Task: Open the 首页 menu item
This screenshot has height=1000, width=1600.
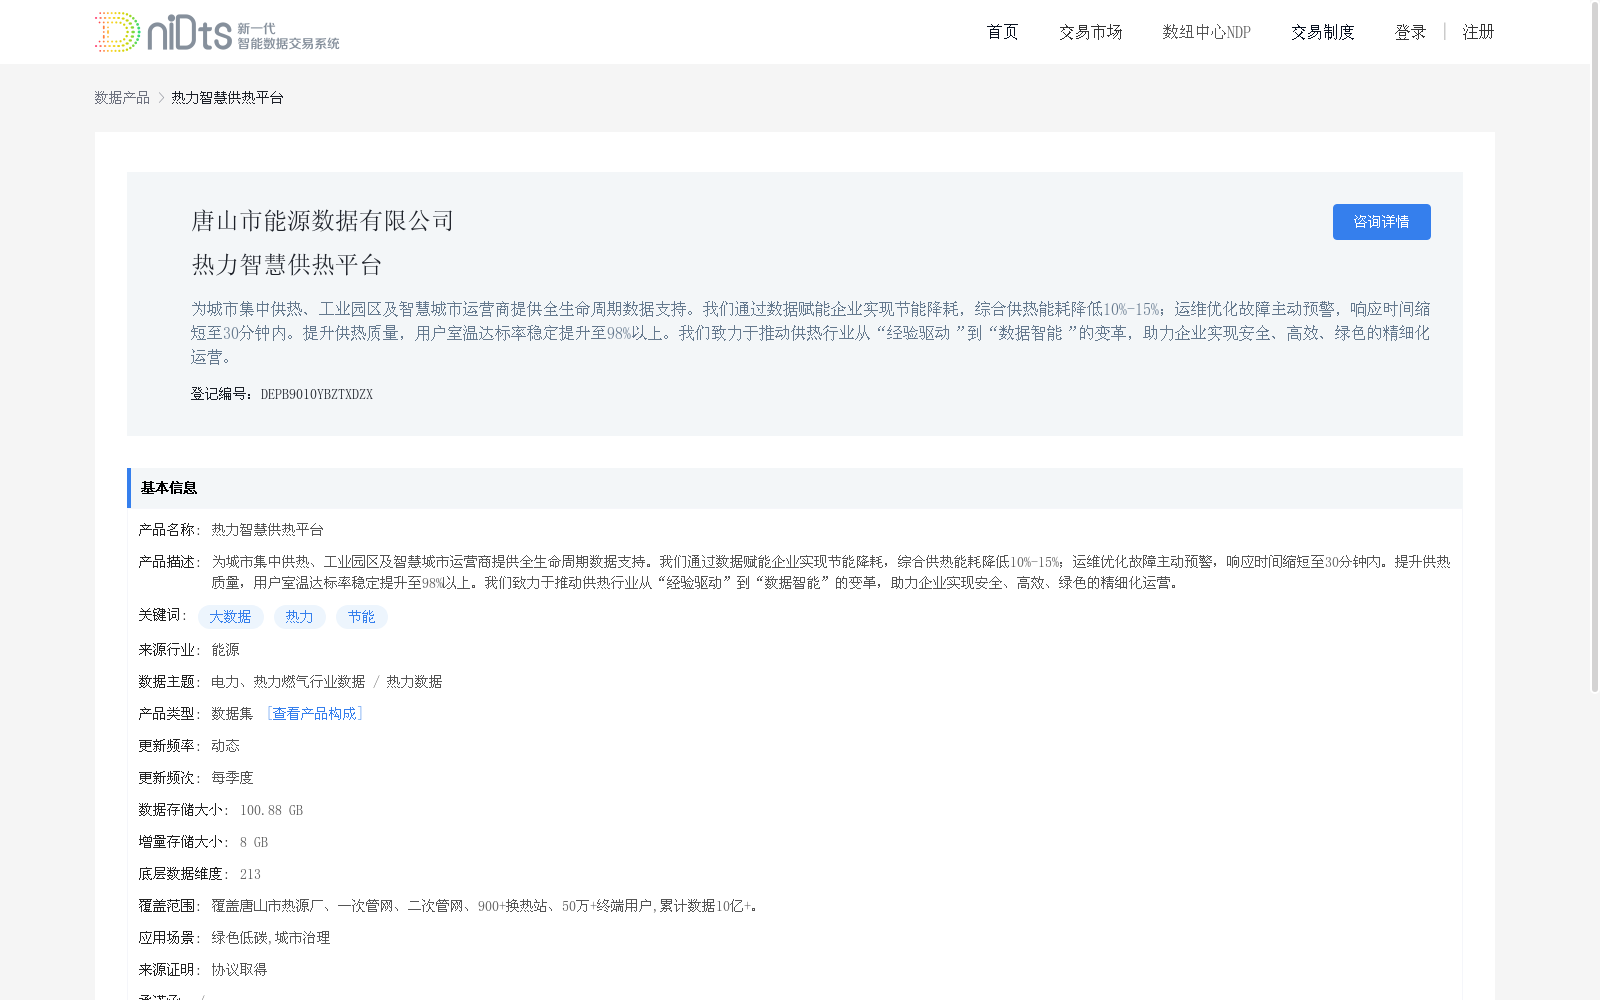Action: [1002, 32]
